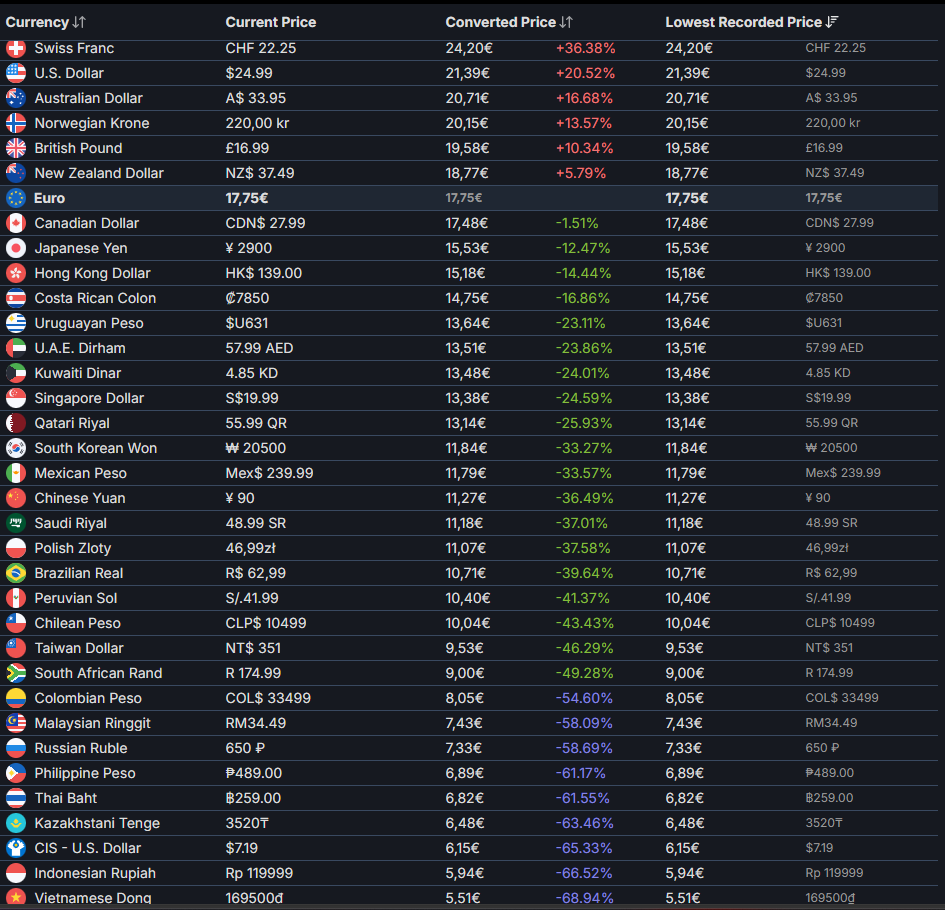Click current price CHF 22.25
The image size is (945, 910).
pos(261,48)
